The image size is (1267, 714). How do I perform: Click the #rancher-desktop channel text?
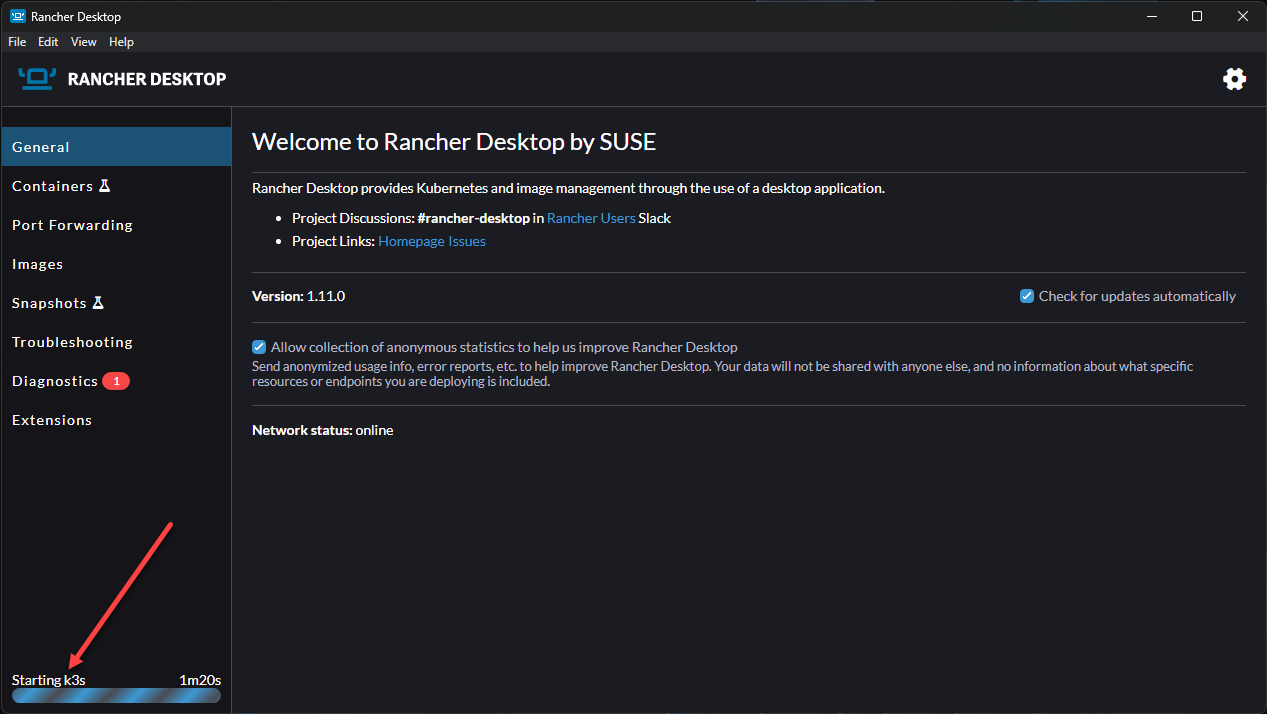pos(473,218)
